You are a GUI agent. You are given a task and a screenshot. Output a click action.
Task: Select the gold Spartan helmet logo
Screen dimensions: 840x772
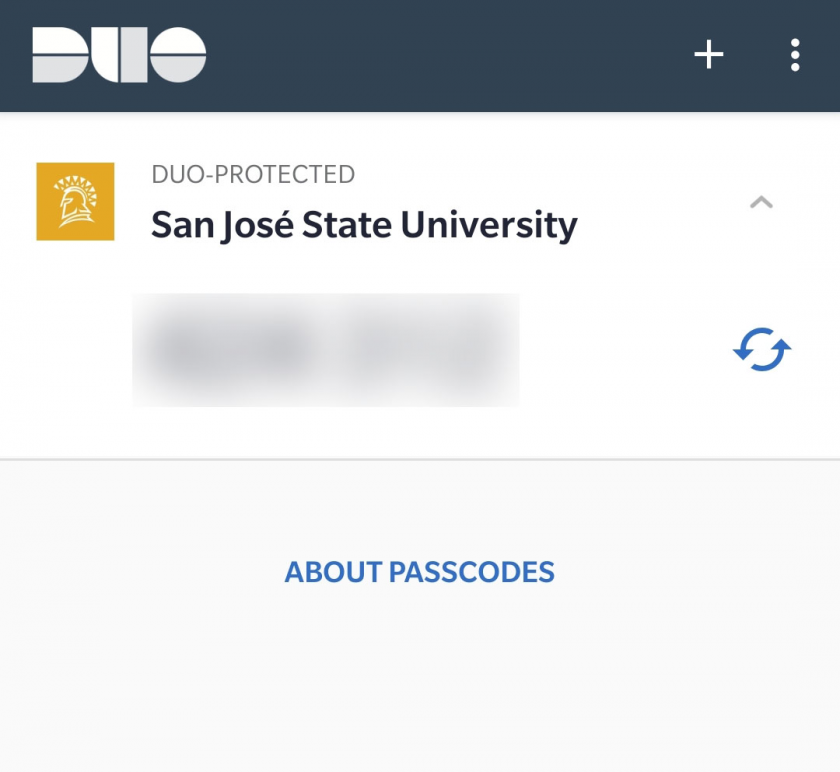76,201
